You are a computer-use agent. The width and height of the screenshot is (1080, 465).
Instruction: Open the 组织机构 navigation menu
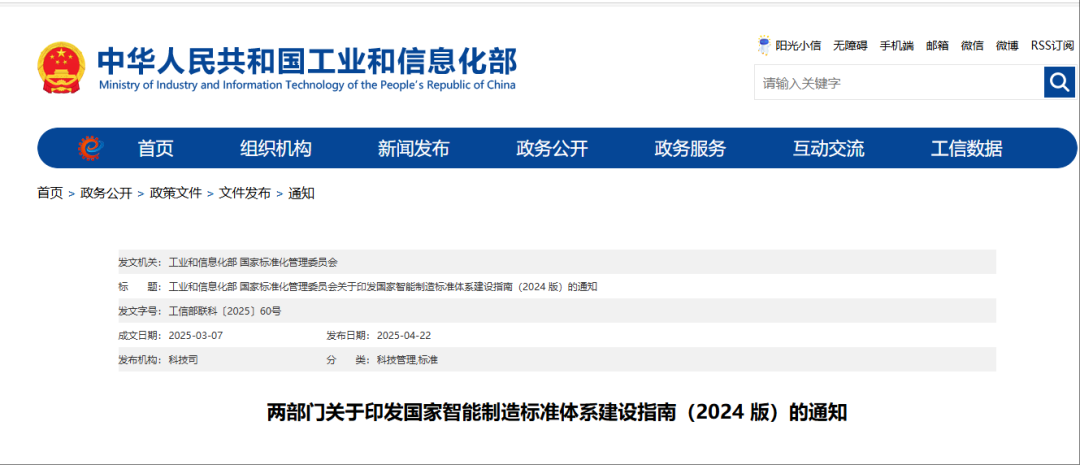276,148
